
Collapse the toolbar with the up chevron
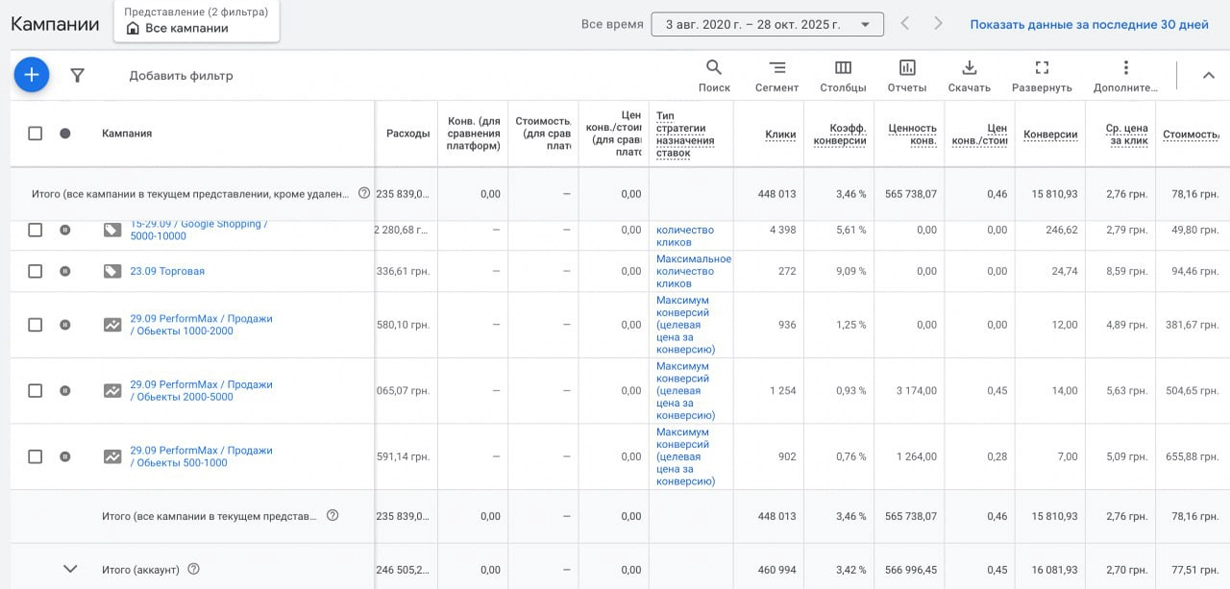tap(1208, 76)
